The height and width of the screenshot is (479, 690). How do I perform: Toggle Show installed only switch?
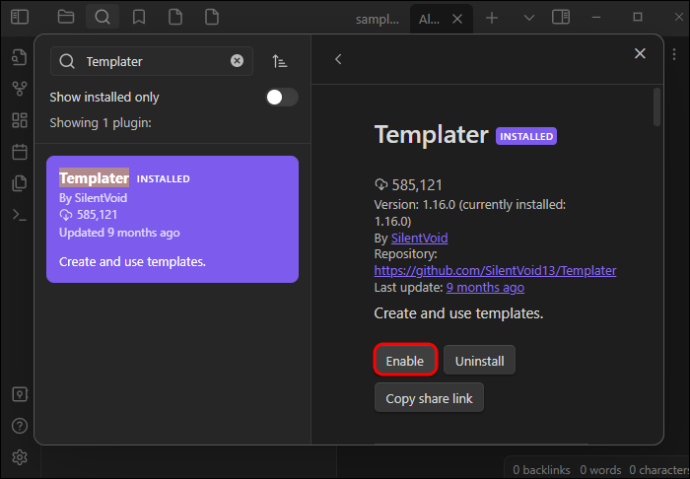click(x=282, y=97)
